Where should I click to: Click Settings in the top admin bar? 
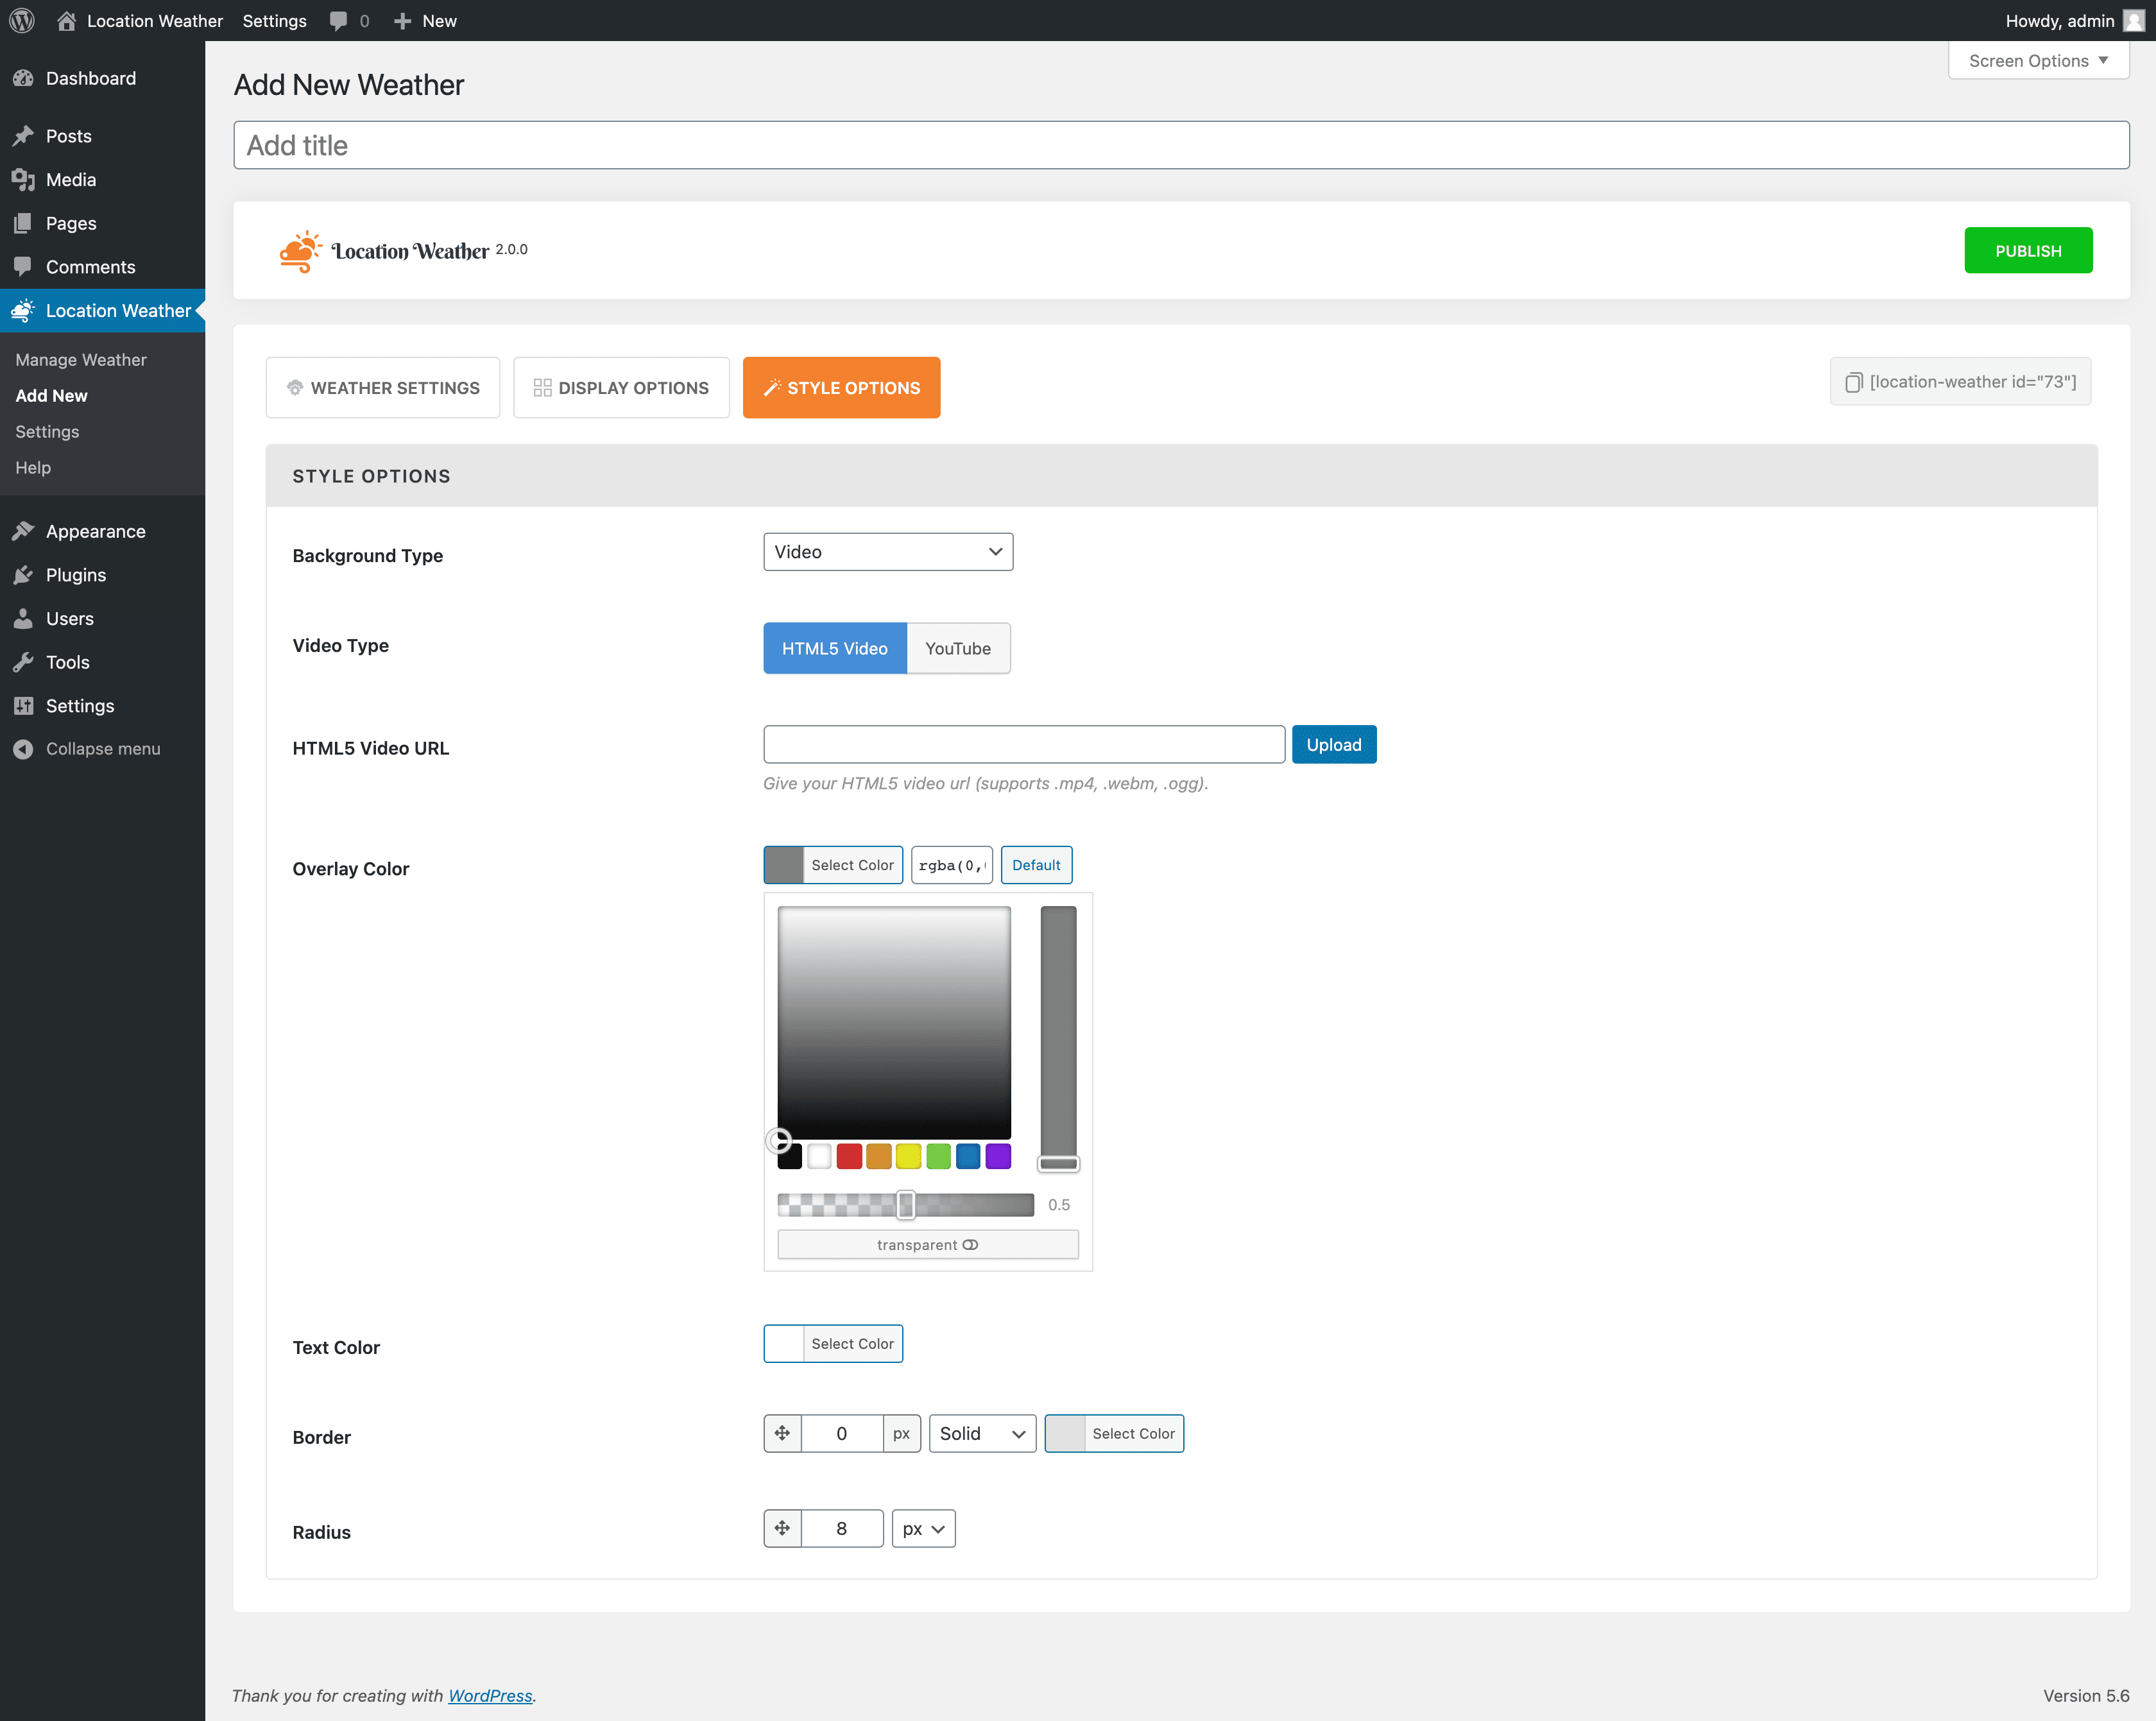click(x=275, y=21)
